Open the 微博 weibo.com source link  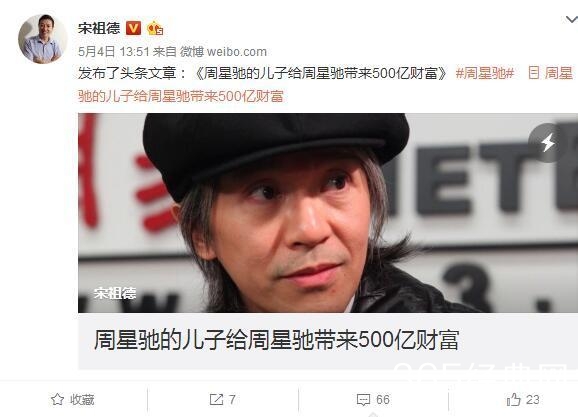pos(223,52)
